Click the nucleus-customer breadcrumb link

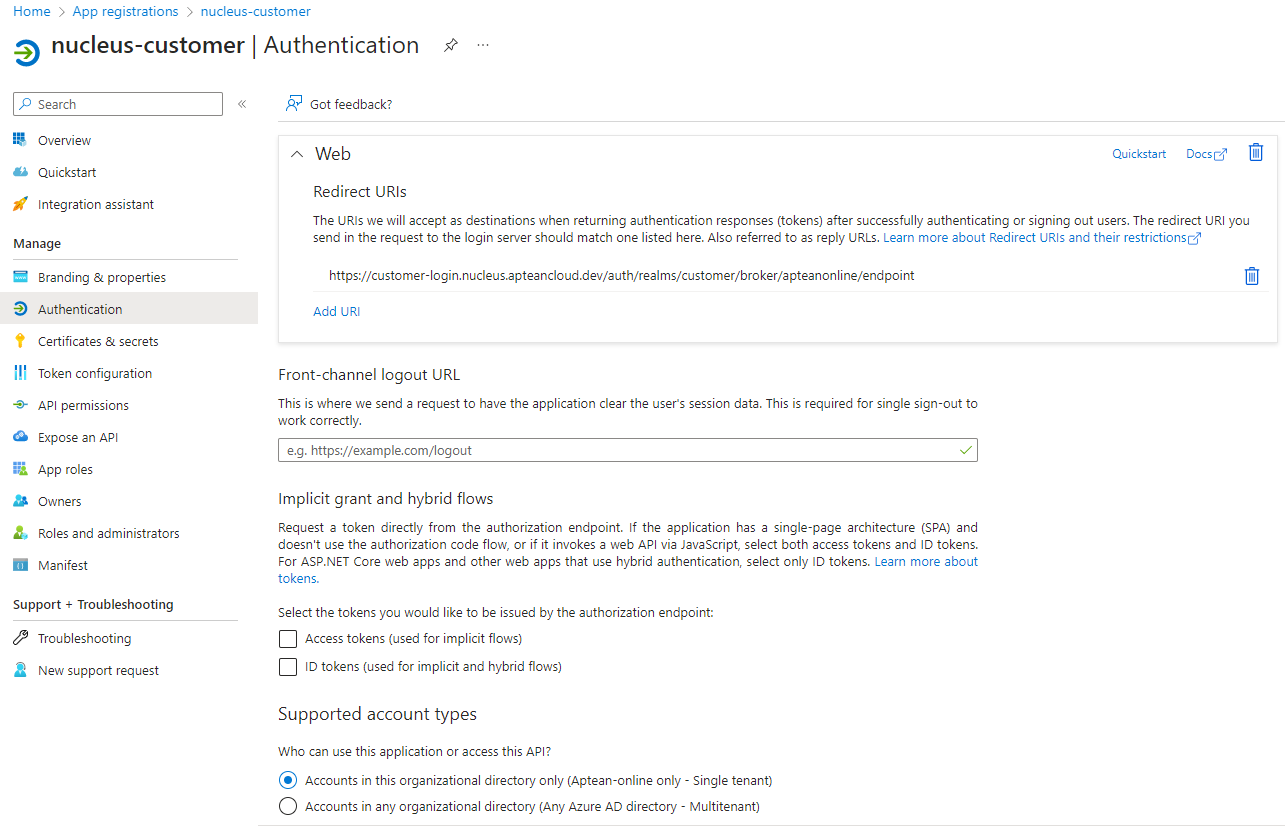point(256,12)
